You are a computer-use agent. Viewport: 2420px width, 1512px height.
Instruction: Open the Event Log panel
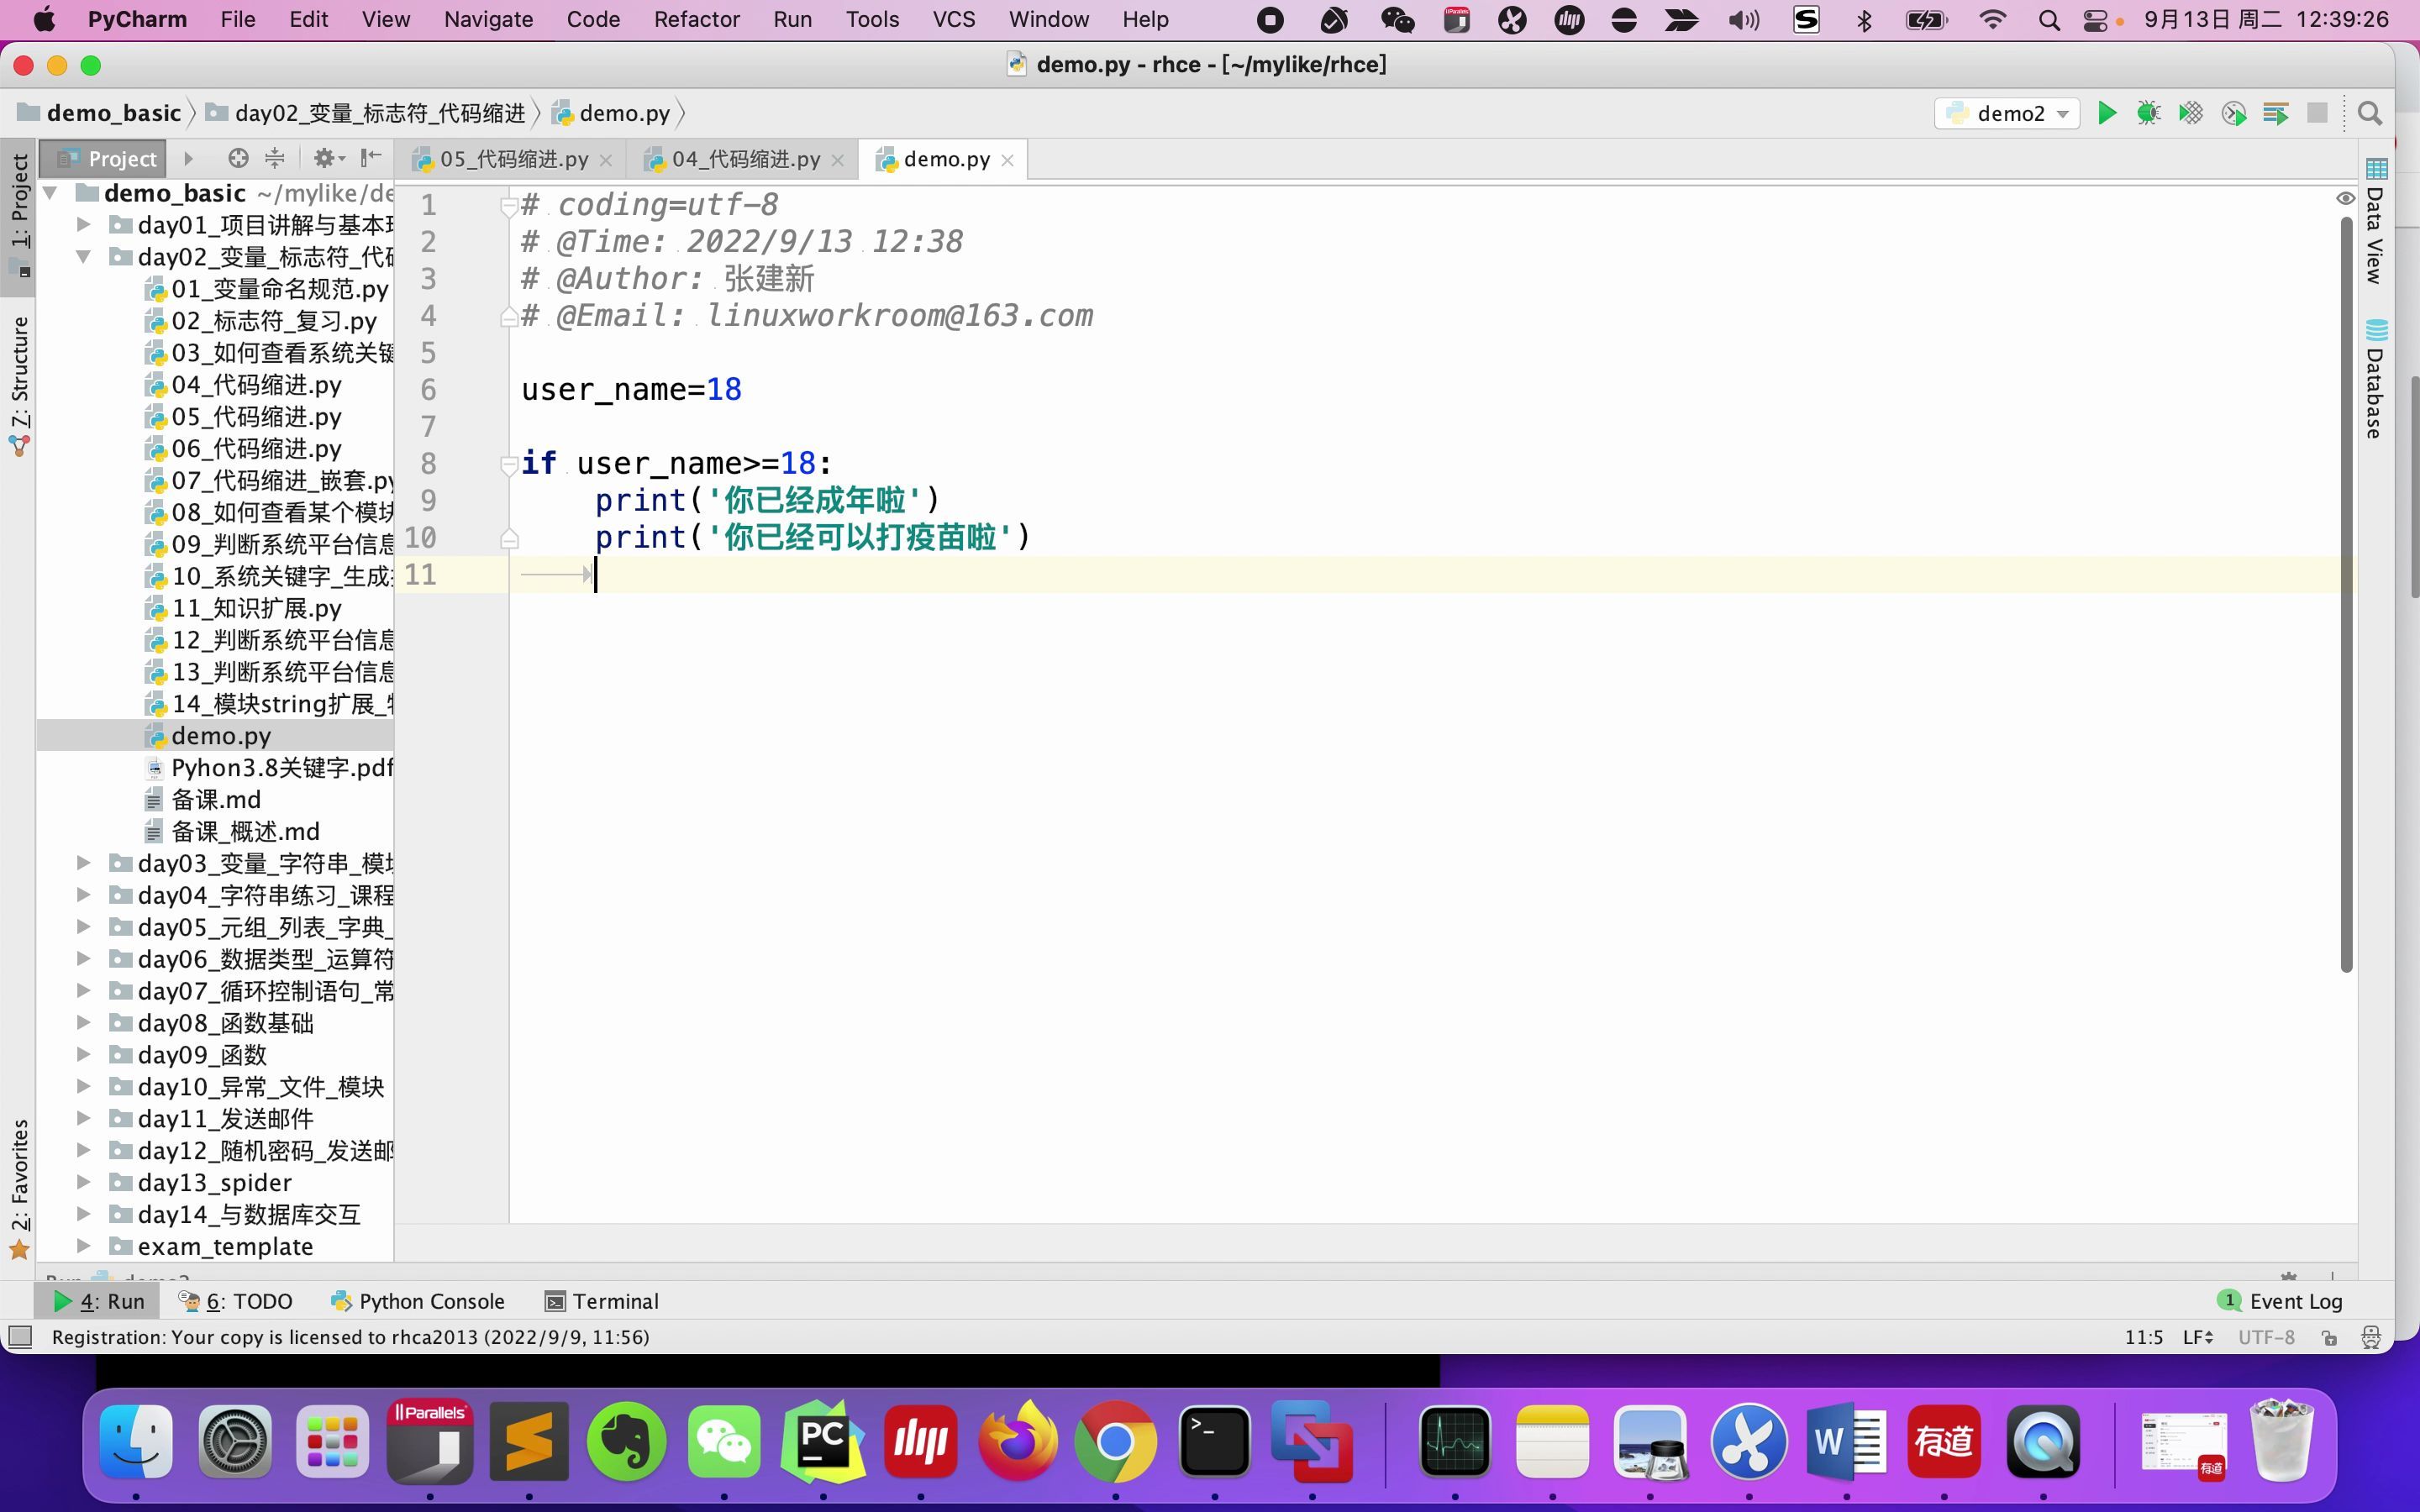2281,1301
